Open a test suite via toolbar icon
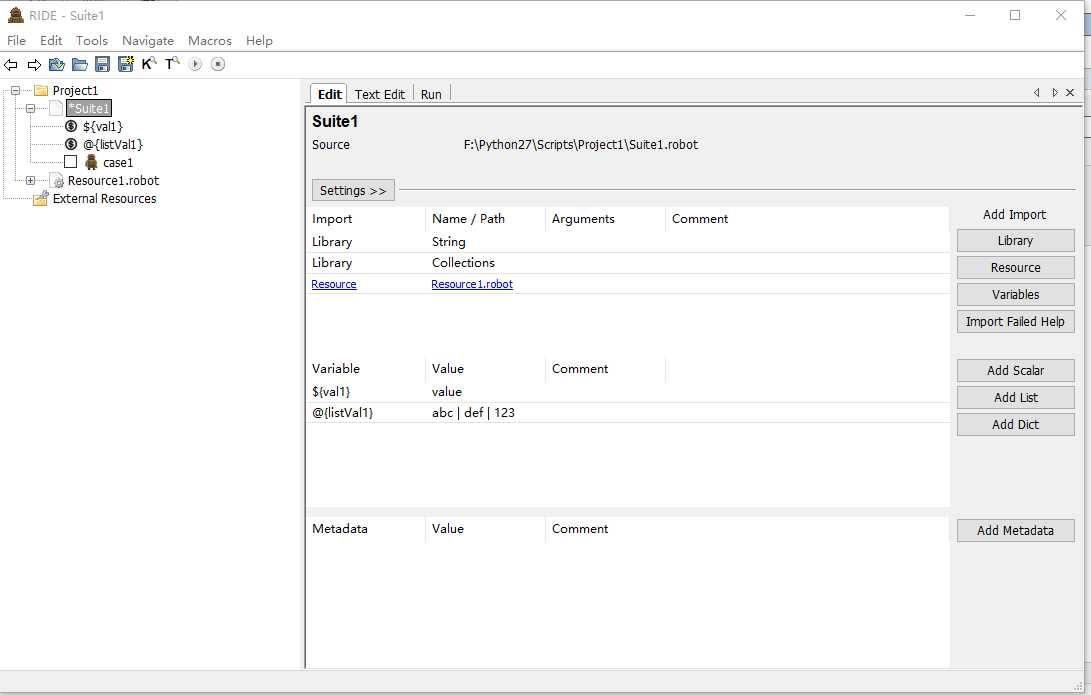Image resolution: width=1091 pixels, height=695 pixels. coord(57,65)
